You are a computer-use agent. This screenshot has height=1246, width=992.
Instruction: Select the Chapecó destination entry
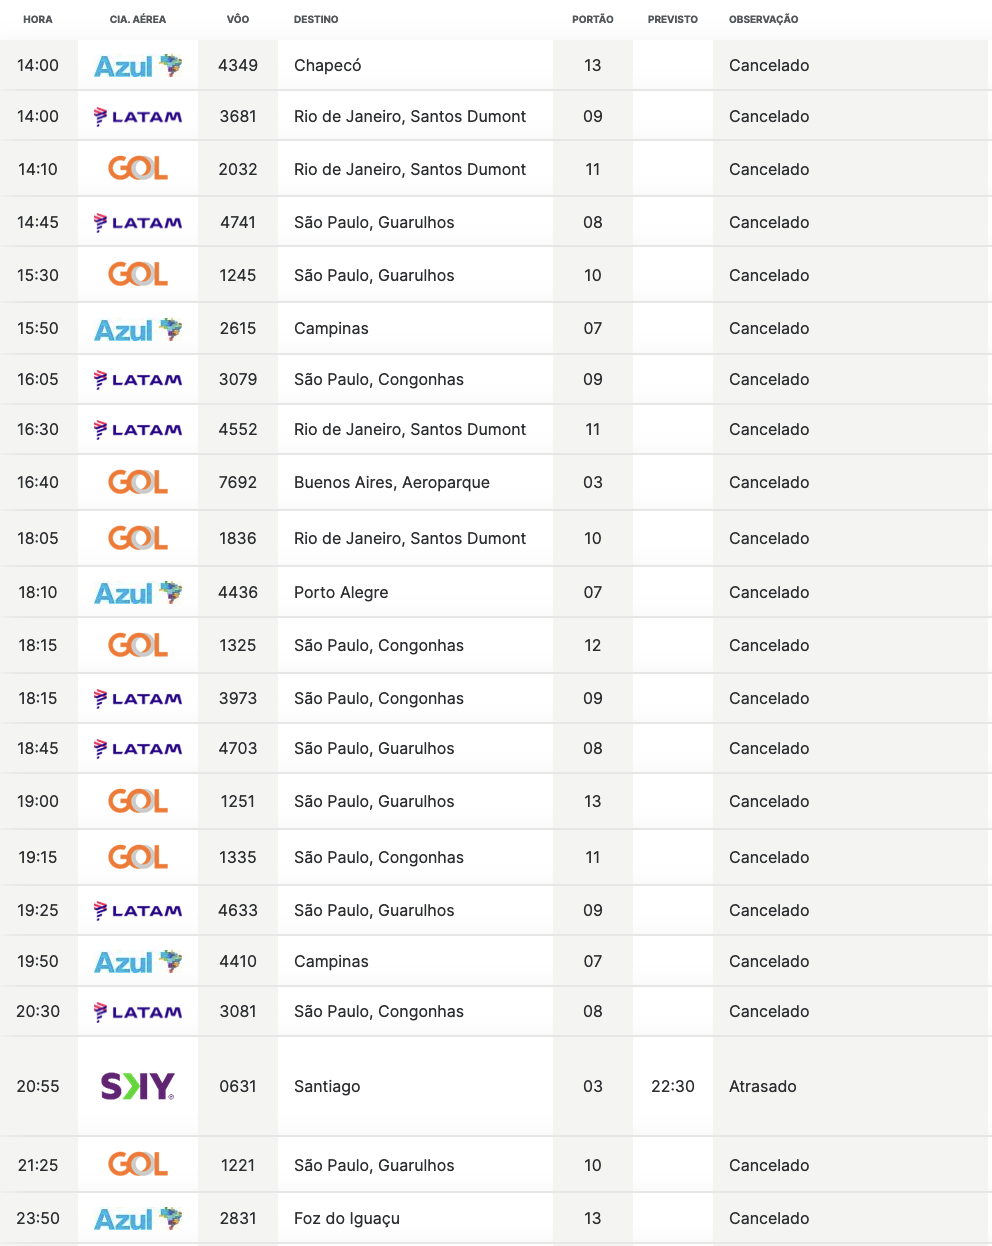tap(328, 65)
